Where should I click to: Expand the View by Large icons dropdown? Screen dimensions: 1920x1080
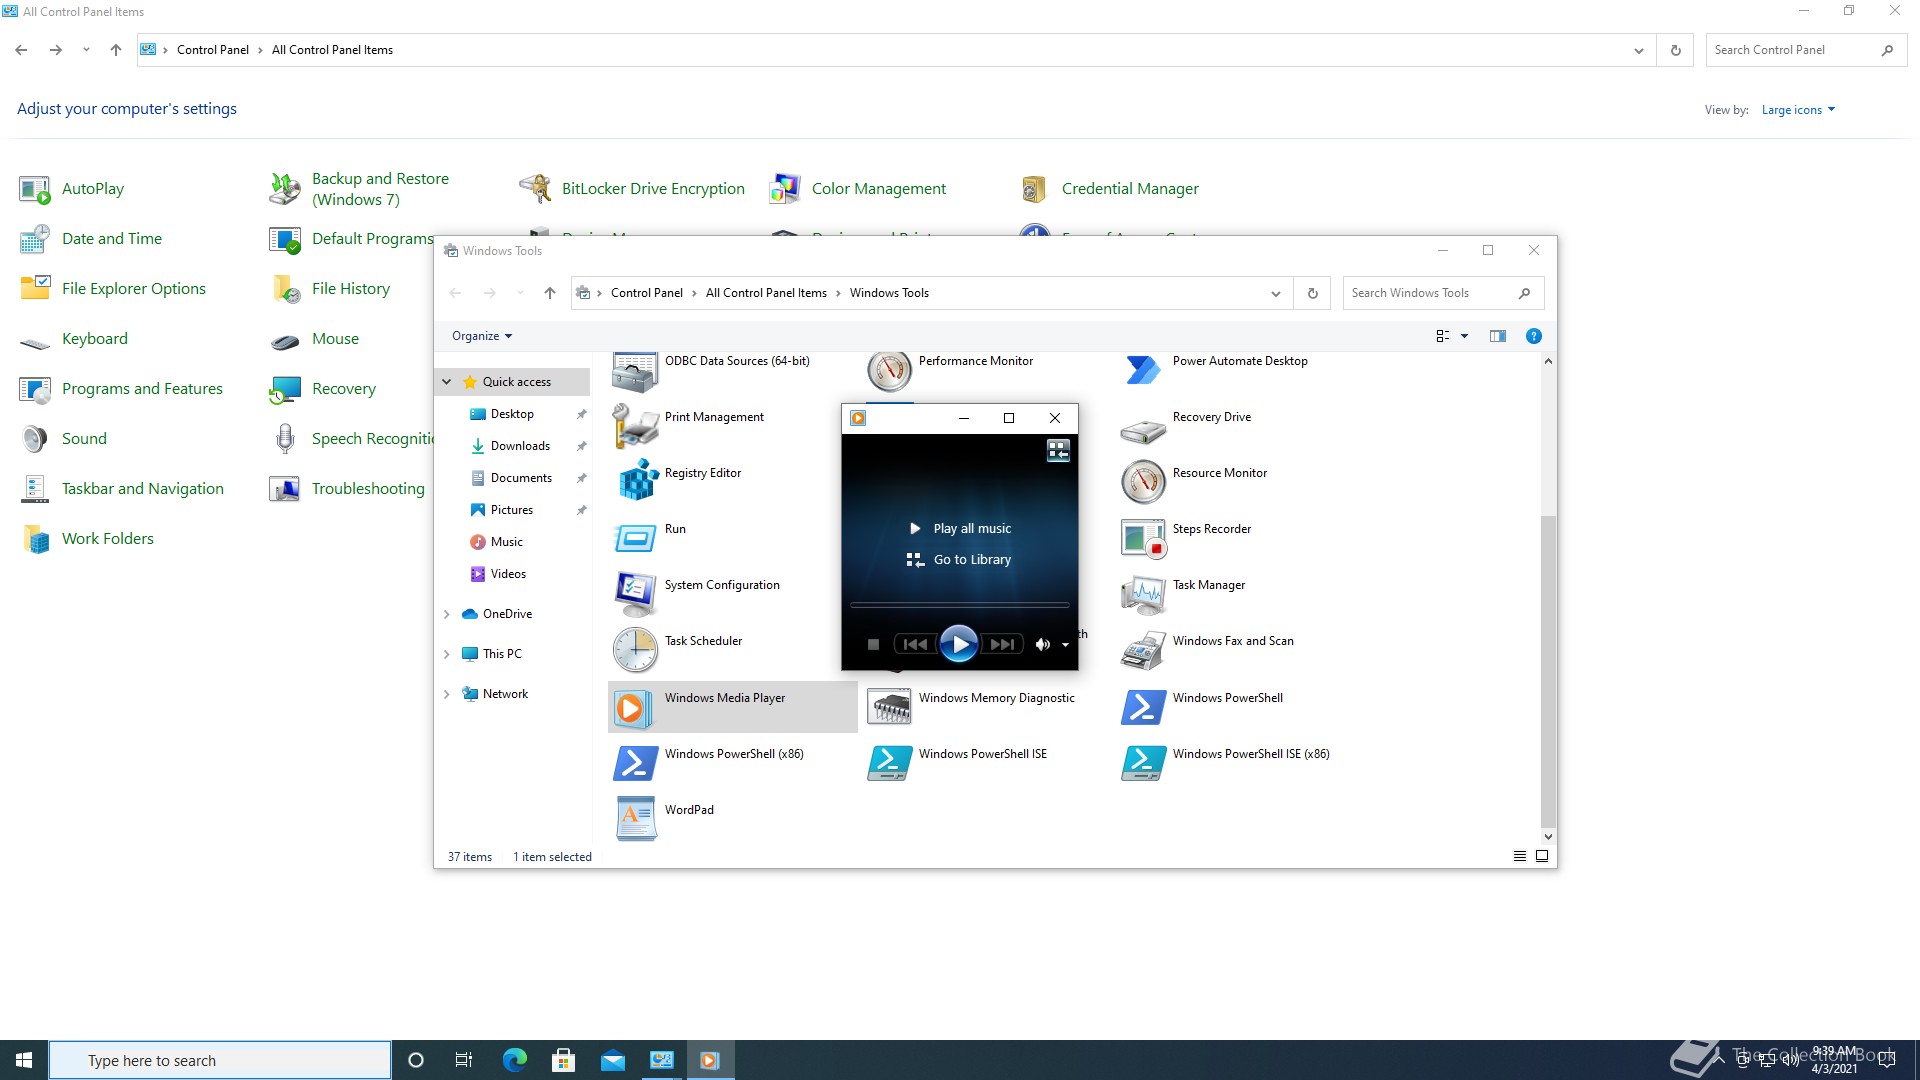pos(1798,110)
